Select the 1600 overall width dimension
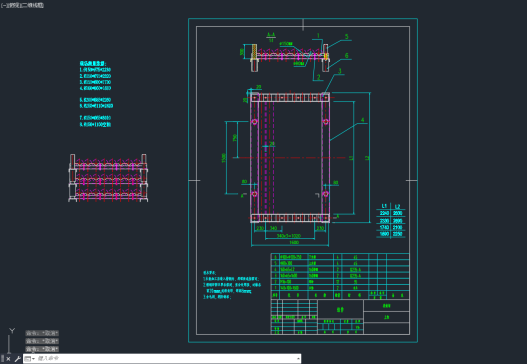This screenshot has height=364, width=527. [293, 242]
